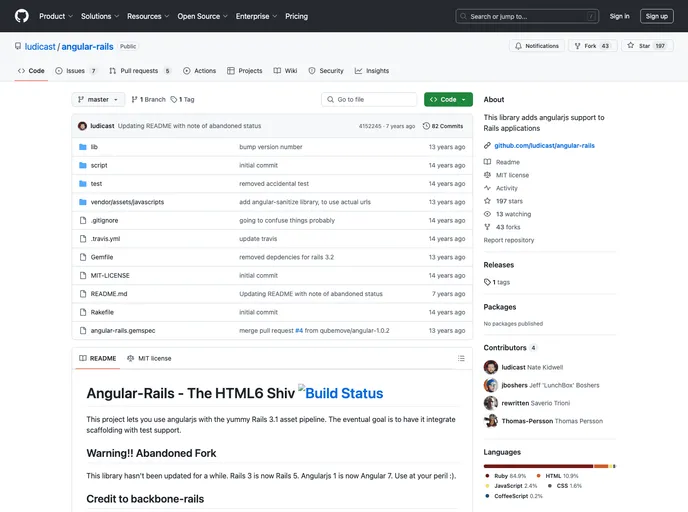Click the .gitignore file icon
Viewport: 688px width, 512px height.
82,221
